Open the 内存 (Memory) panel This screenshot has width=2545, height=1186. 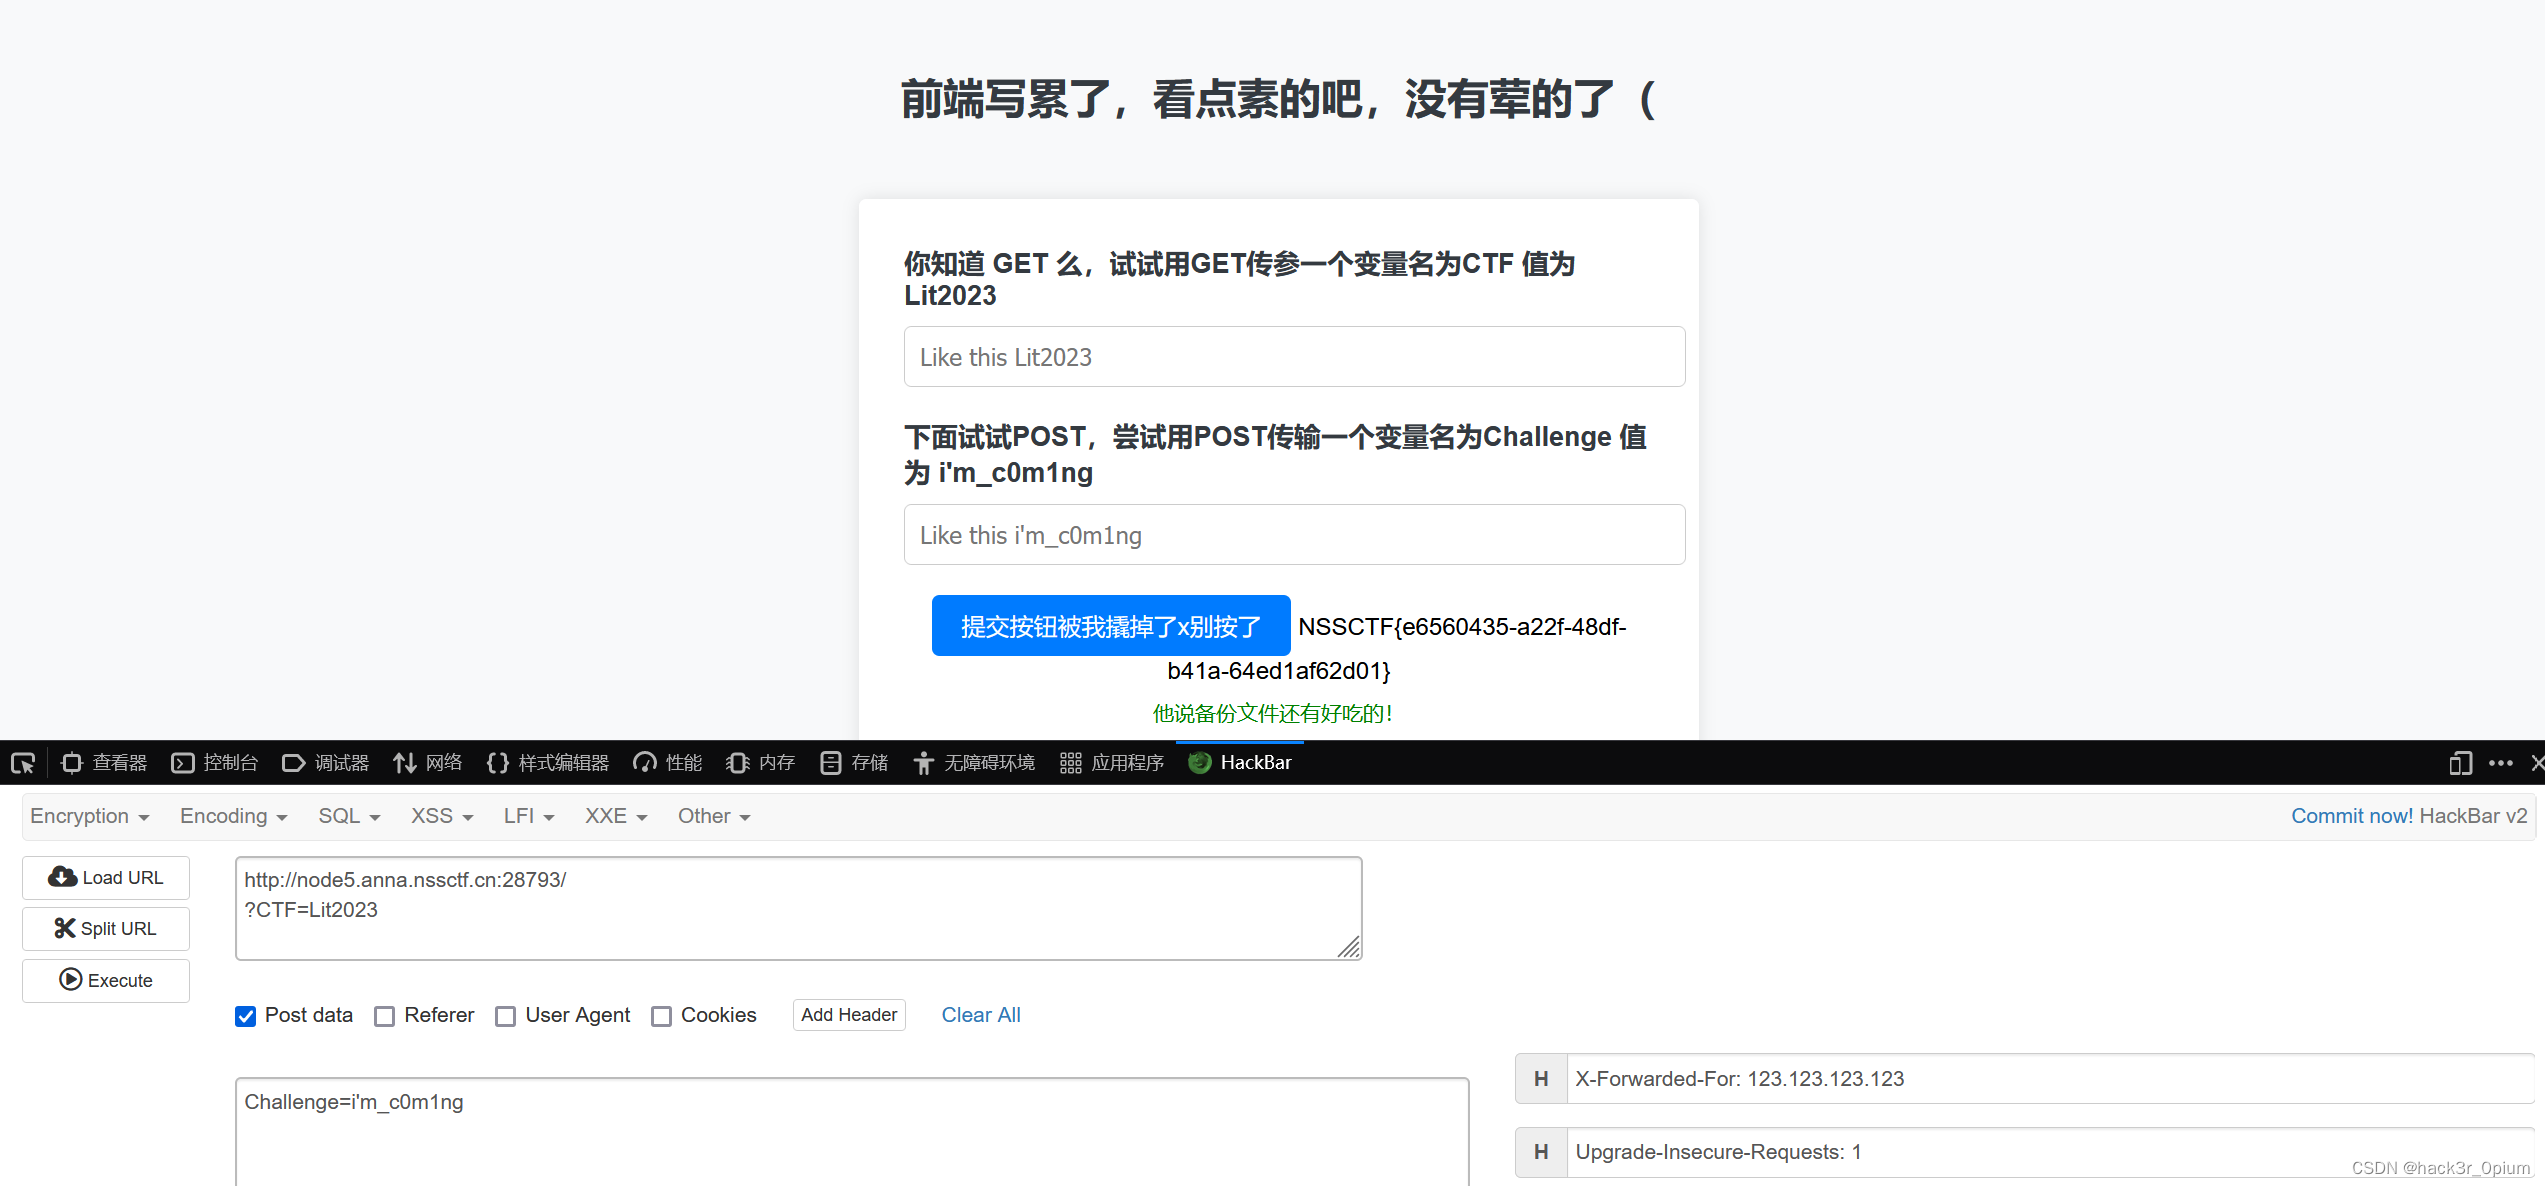point(760,763)
